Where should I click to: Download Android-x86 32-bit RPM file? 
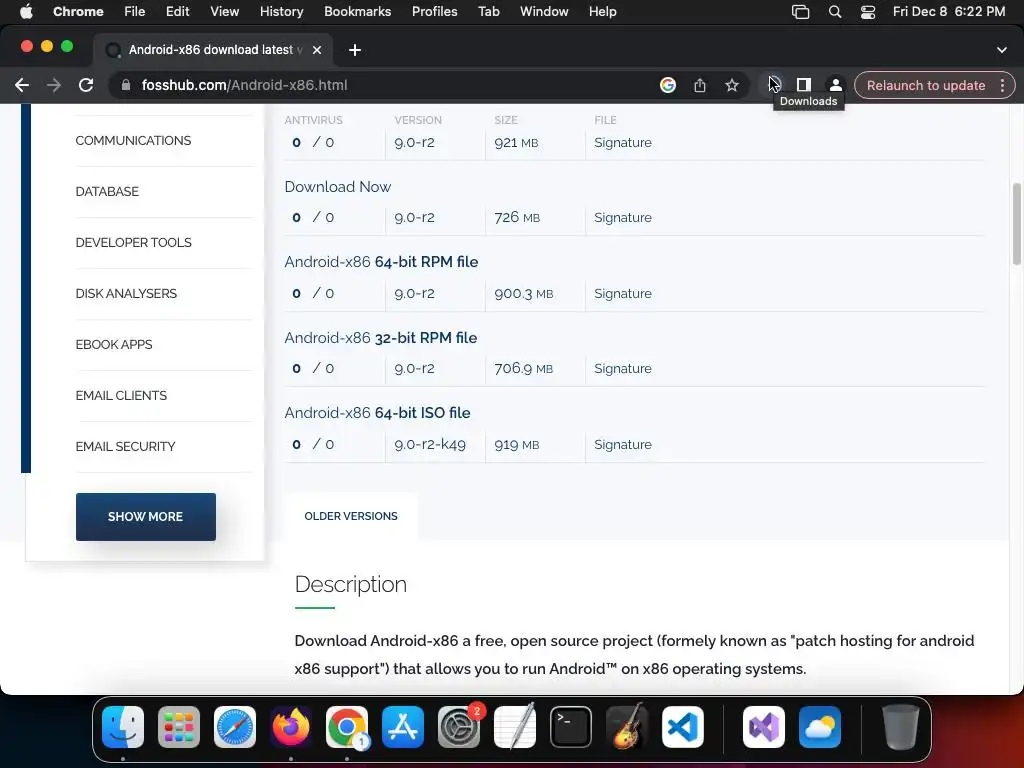(x=381, y=338)
